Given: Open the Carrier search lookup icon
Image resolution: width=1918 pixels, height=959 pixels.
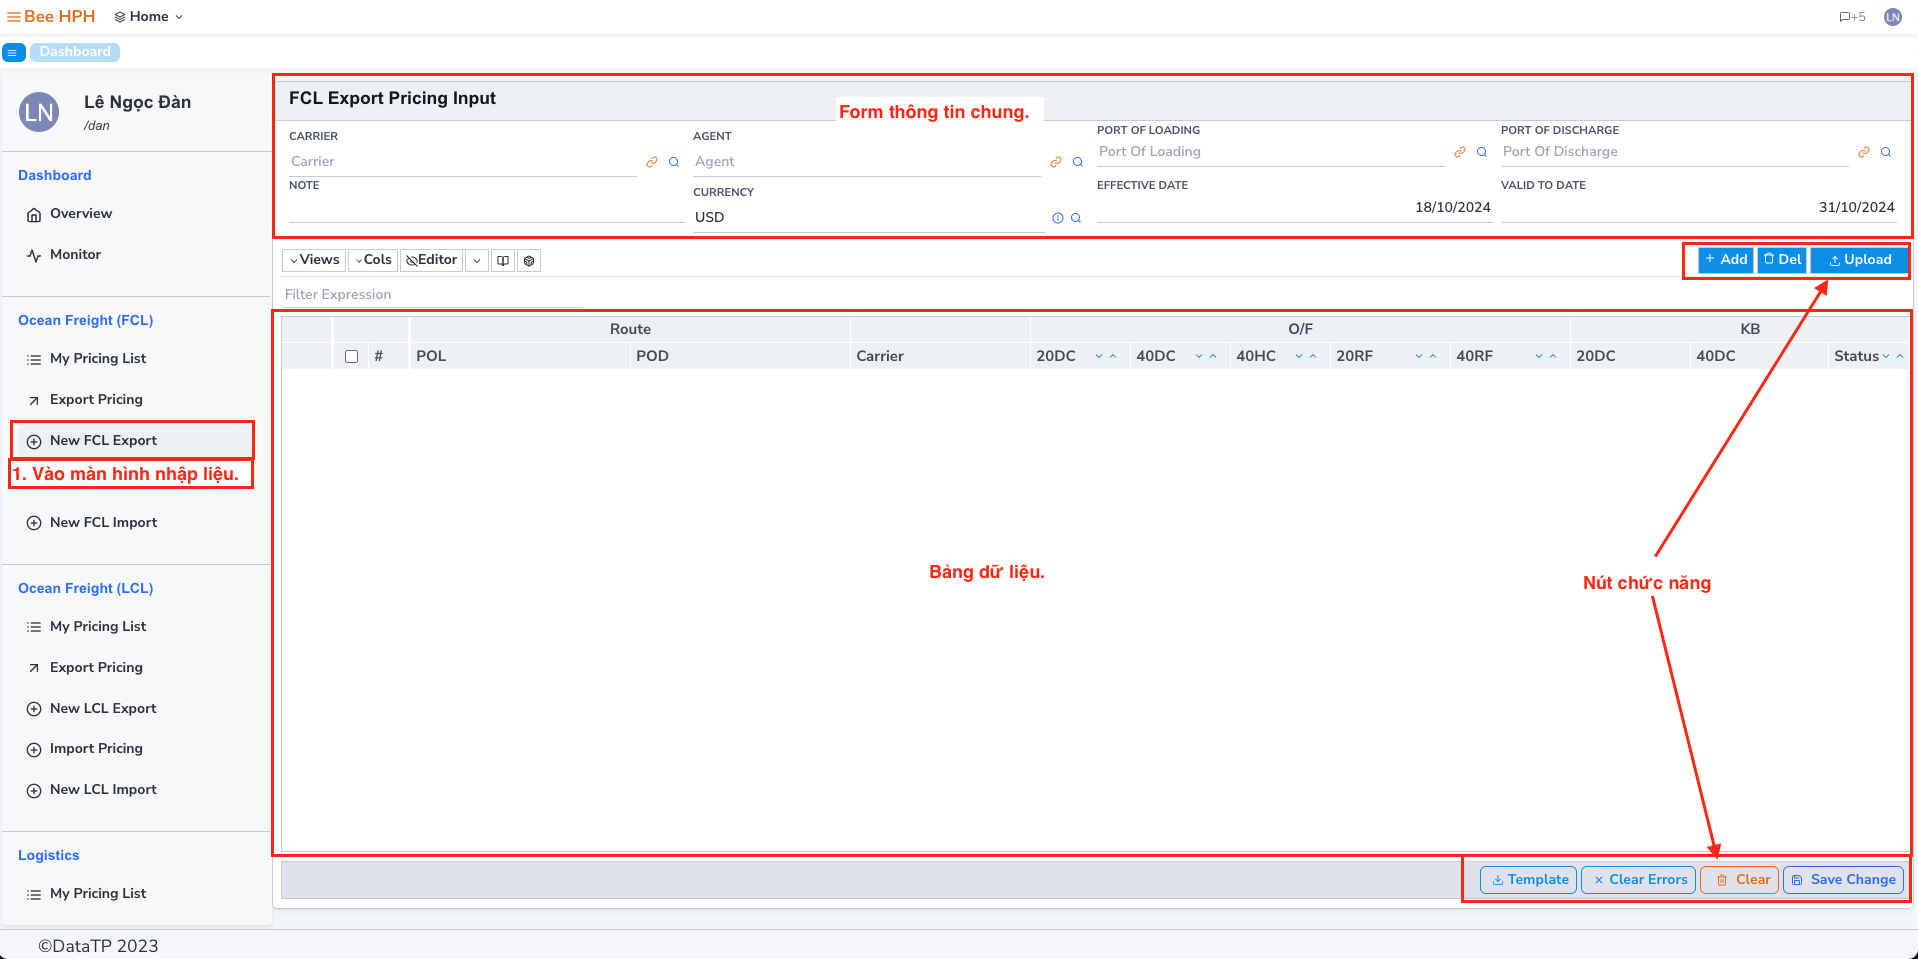Looking at the screenshot, I should 673,161.
